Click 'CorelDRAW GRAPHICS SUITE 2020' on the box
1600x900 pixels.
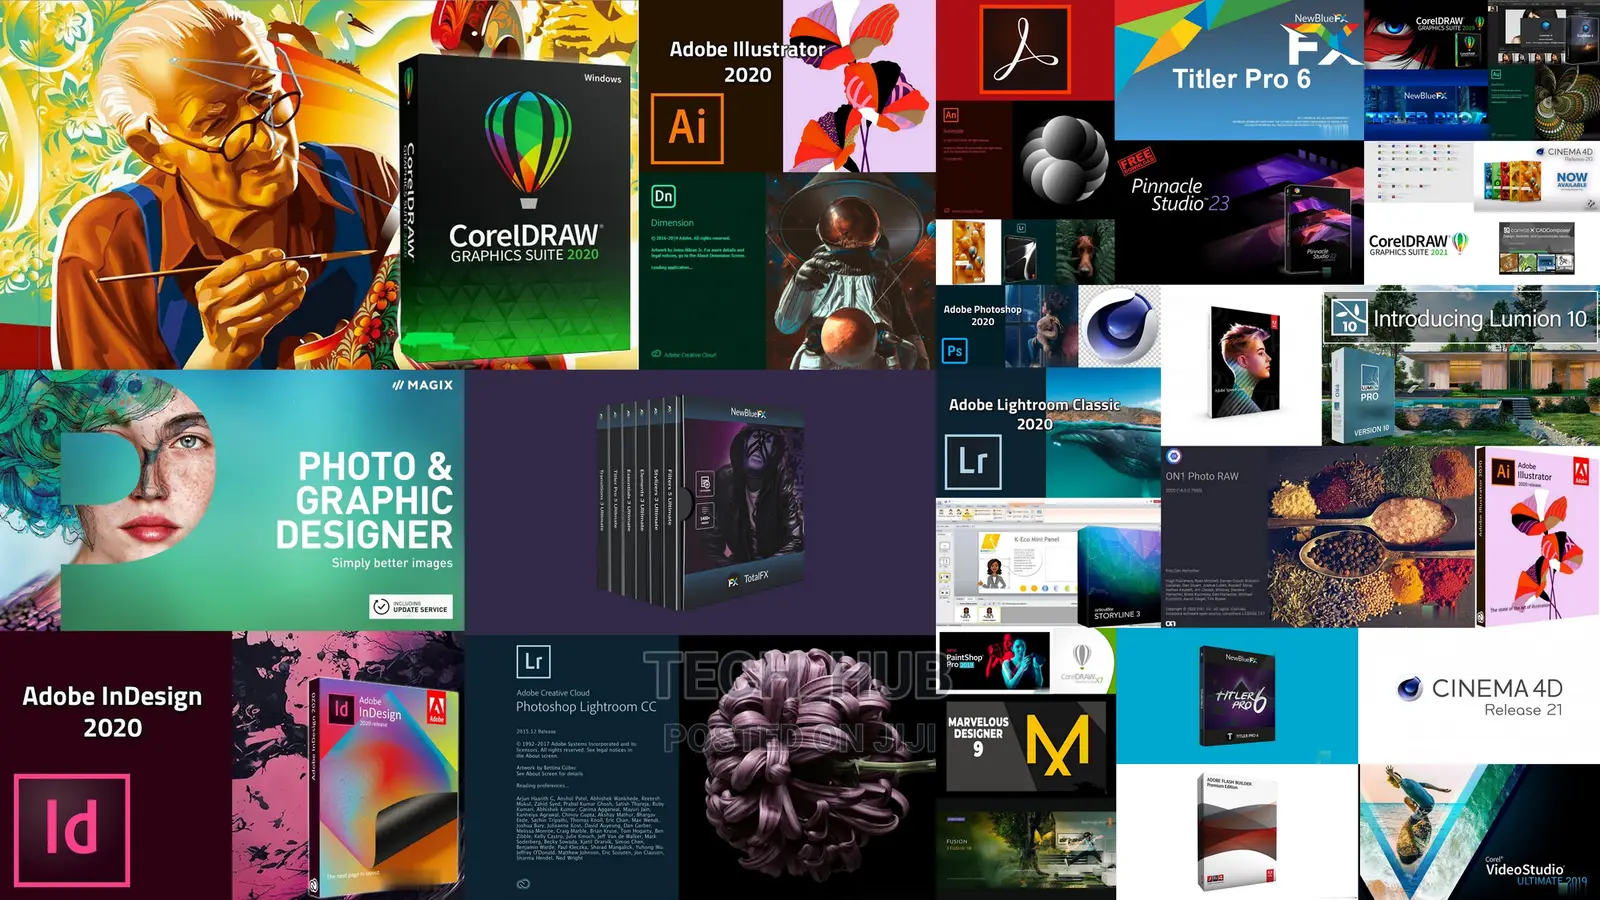pos(525,243)
